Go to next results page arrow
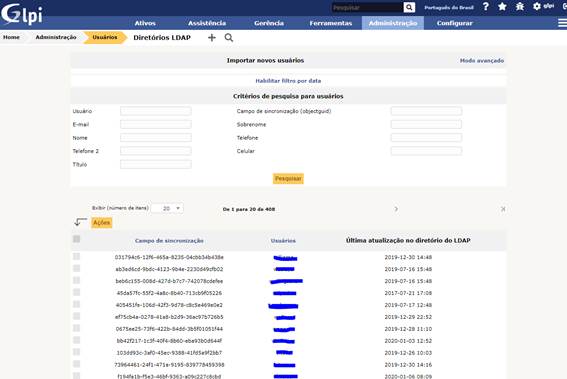The width and height of the screenshot is (567, 379). [x=396, y=209]
